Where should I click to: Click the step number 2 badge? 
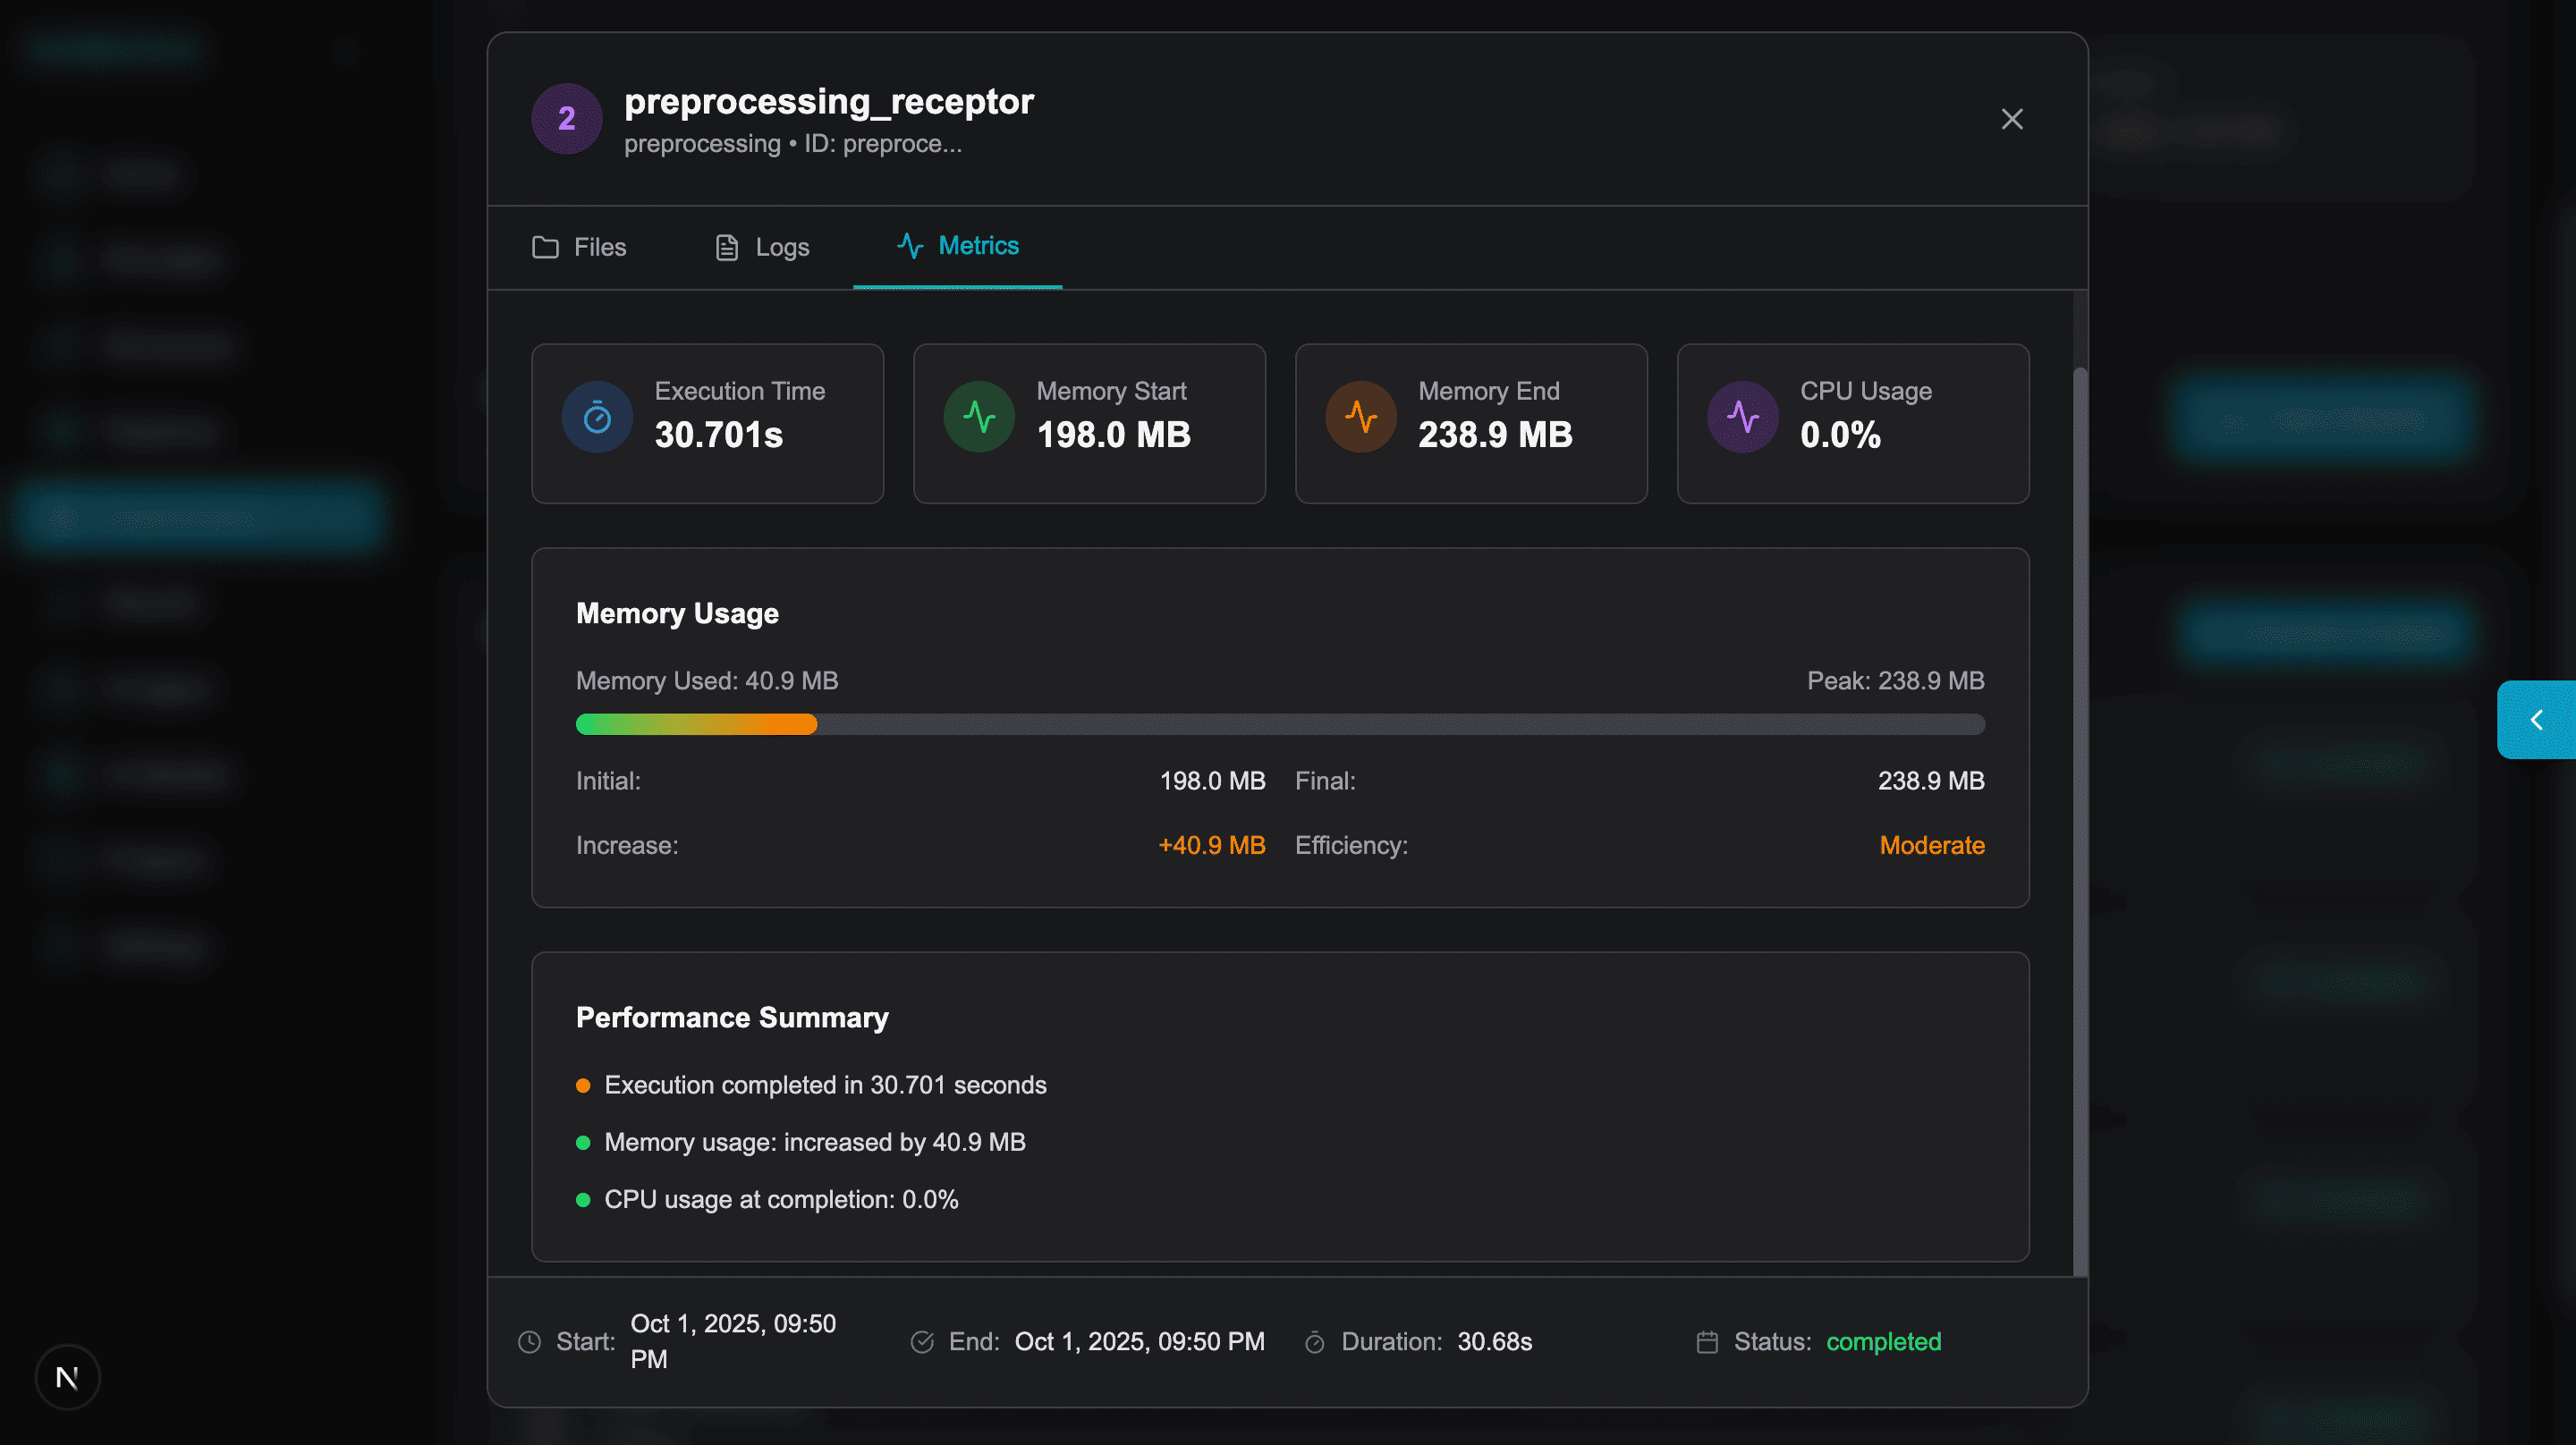[566, 119]
